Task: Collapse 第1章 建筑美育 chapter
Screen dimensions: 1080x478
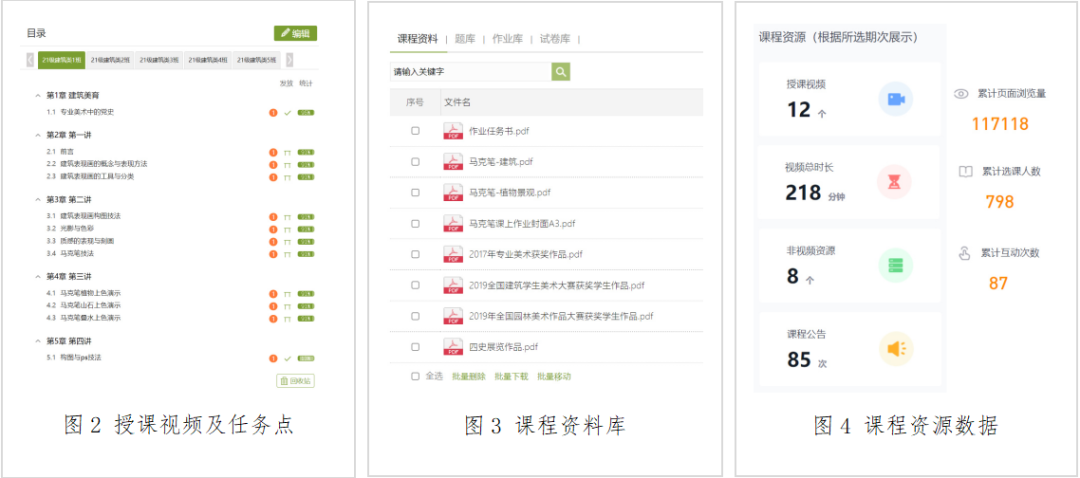Action: [x=37, y=95]
